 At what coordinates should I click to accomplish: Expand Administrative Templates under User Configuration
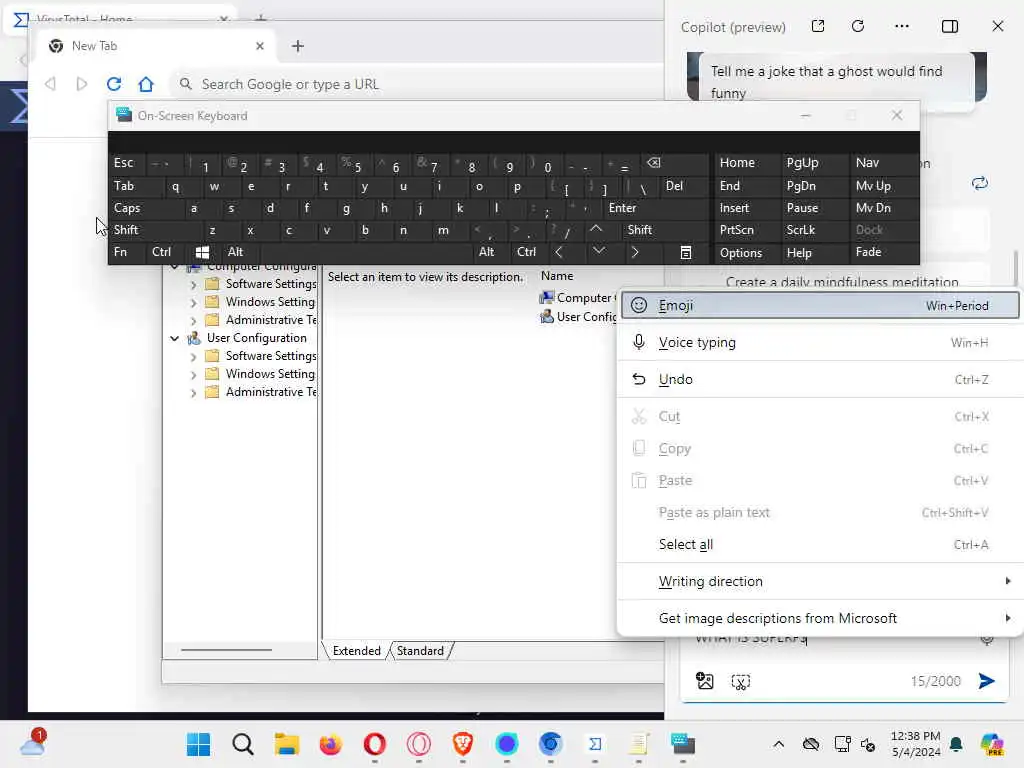[x=193, y=392]
